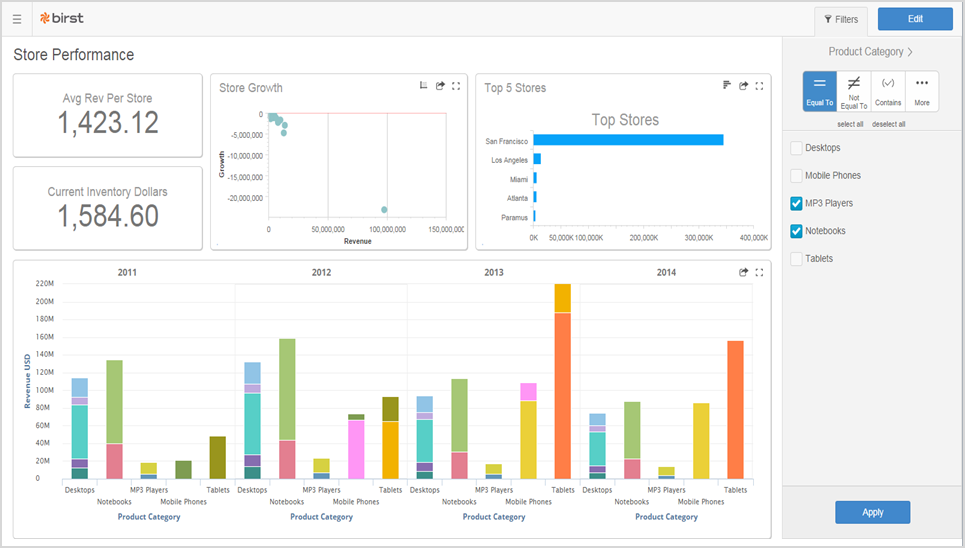
Task: Share the Store Growth chart
Action: 440,86
